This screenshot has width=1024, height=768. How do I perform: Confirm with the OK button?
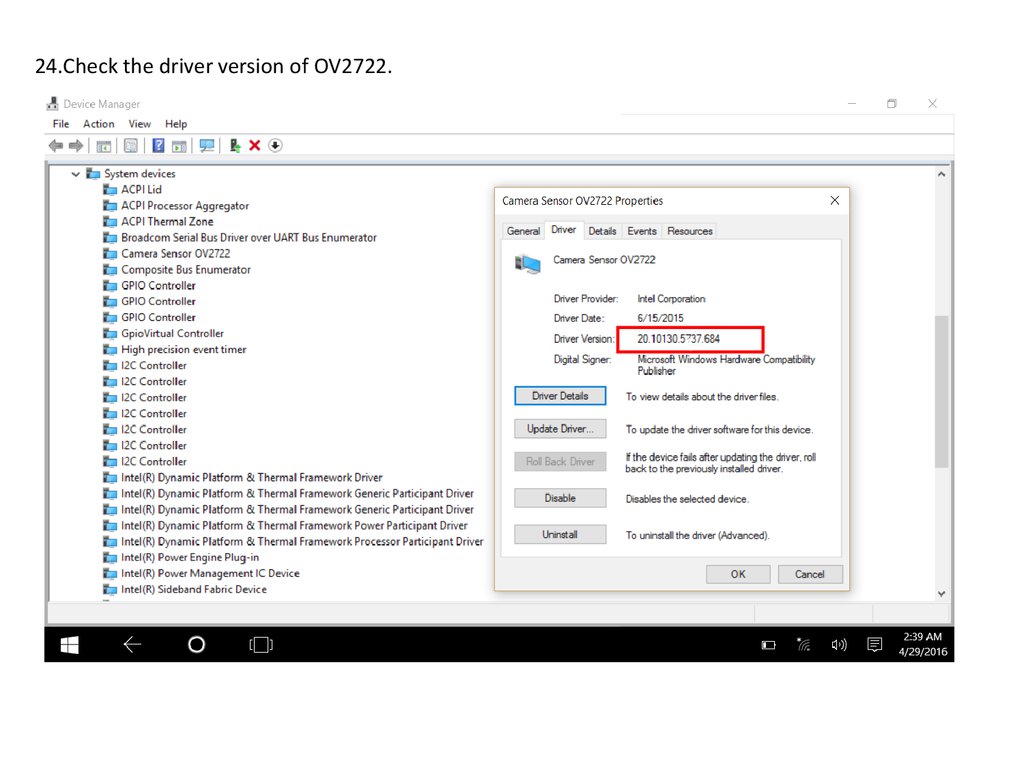coord(738,574)
